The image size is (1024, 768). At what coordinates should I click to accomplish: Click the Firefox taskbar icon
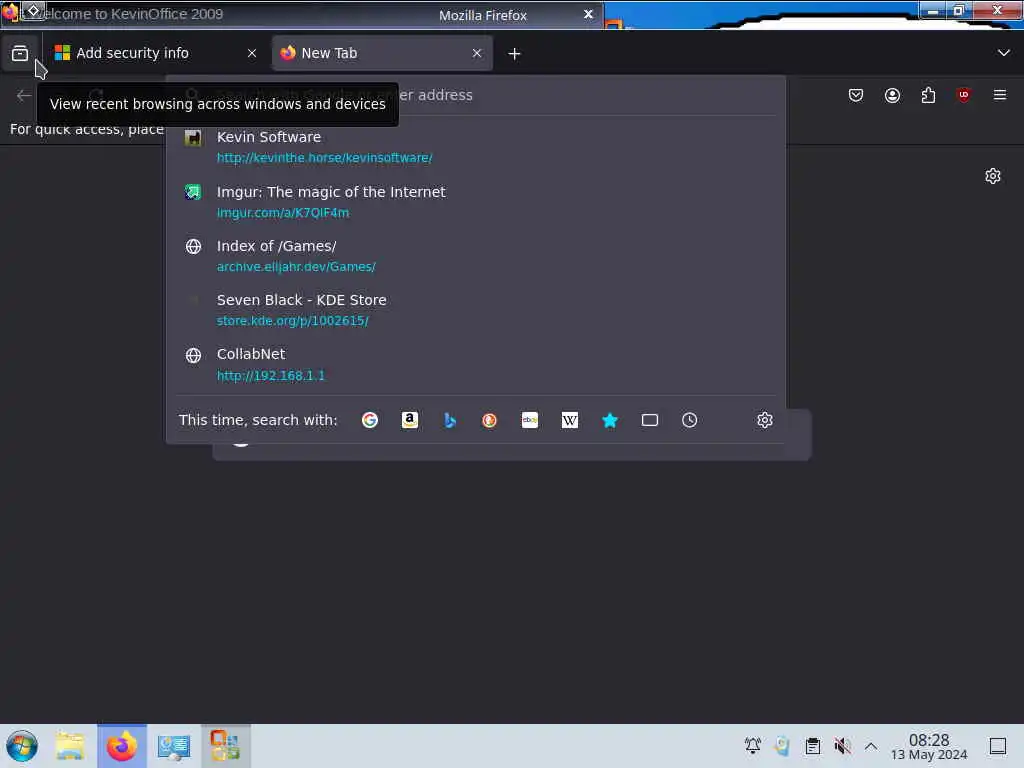tap(121, 746)
